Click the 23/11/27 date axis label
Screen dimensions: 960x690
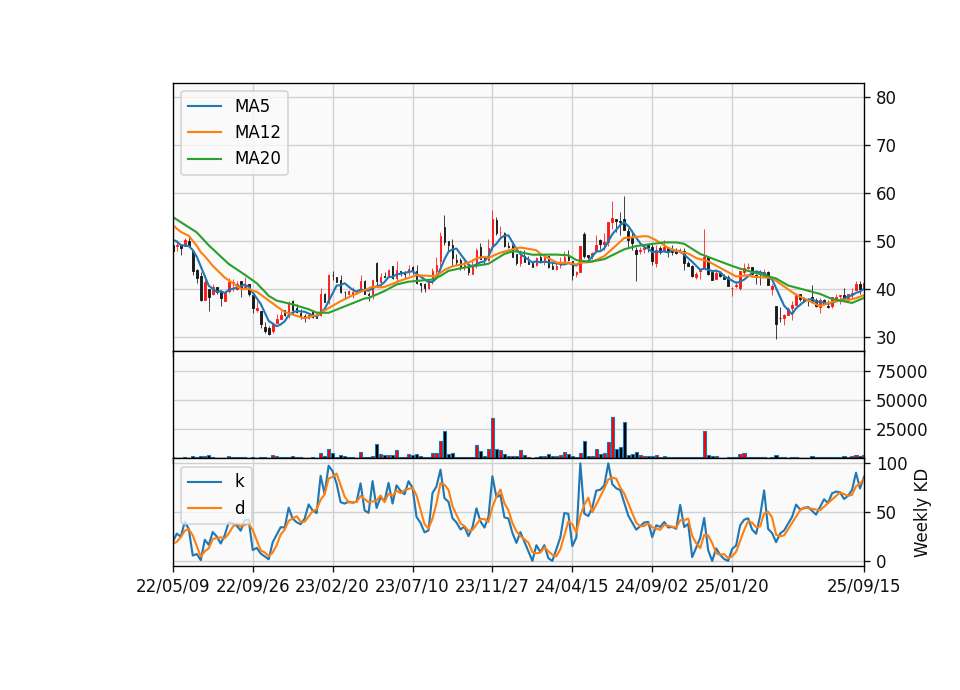492,586
